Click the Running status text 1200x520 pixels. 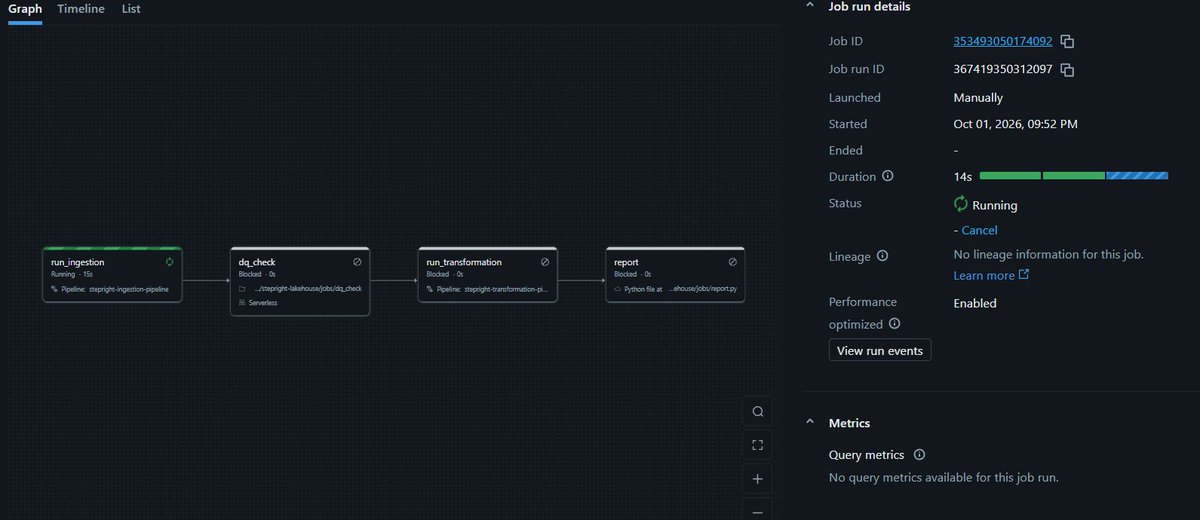[995, 205]
